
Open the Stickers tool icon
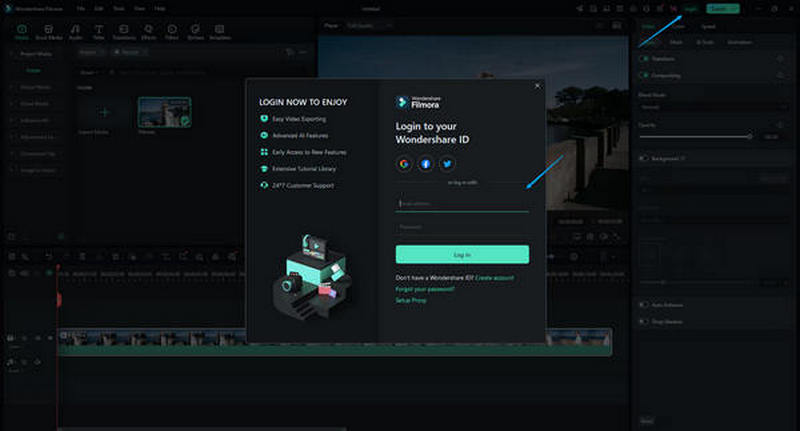[195, 32]
